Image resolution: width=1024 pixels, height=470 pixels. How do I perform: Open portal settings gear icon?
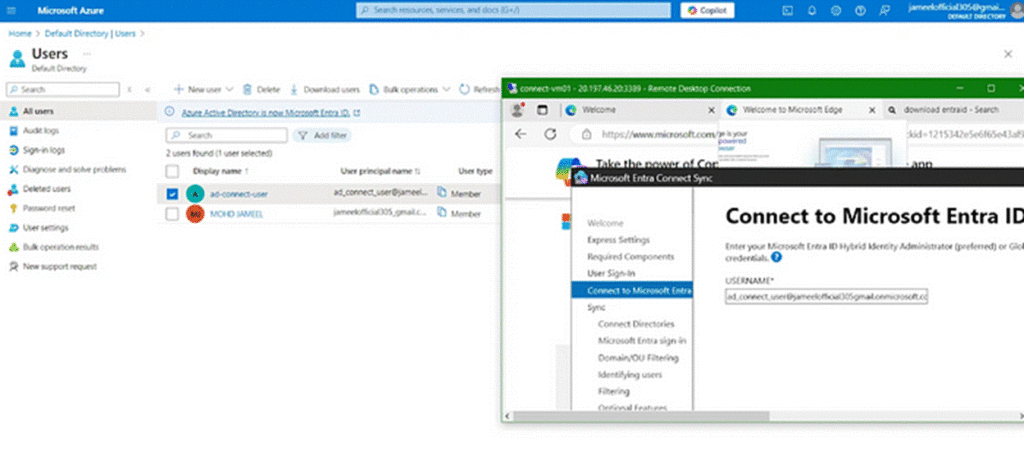[834, 10]
